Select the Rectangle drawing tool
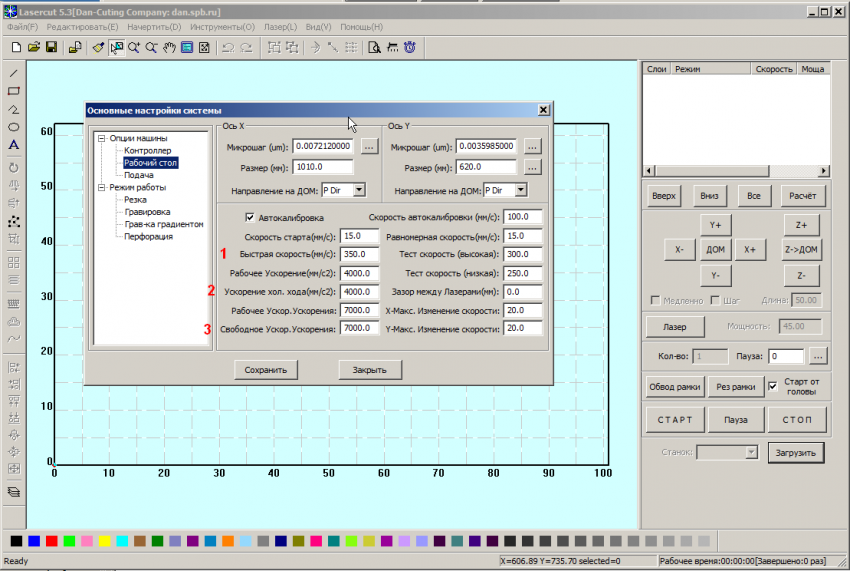 point(14,91)
